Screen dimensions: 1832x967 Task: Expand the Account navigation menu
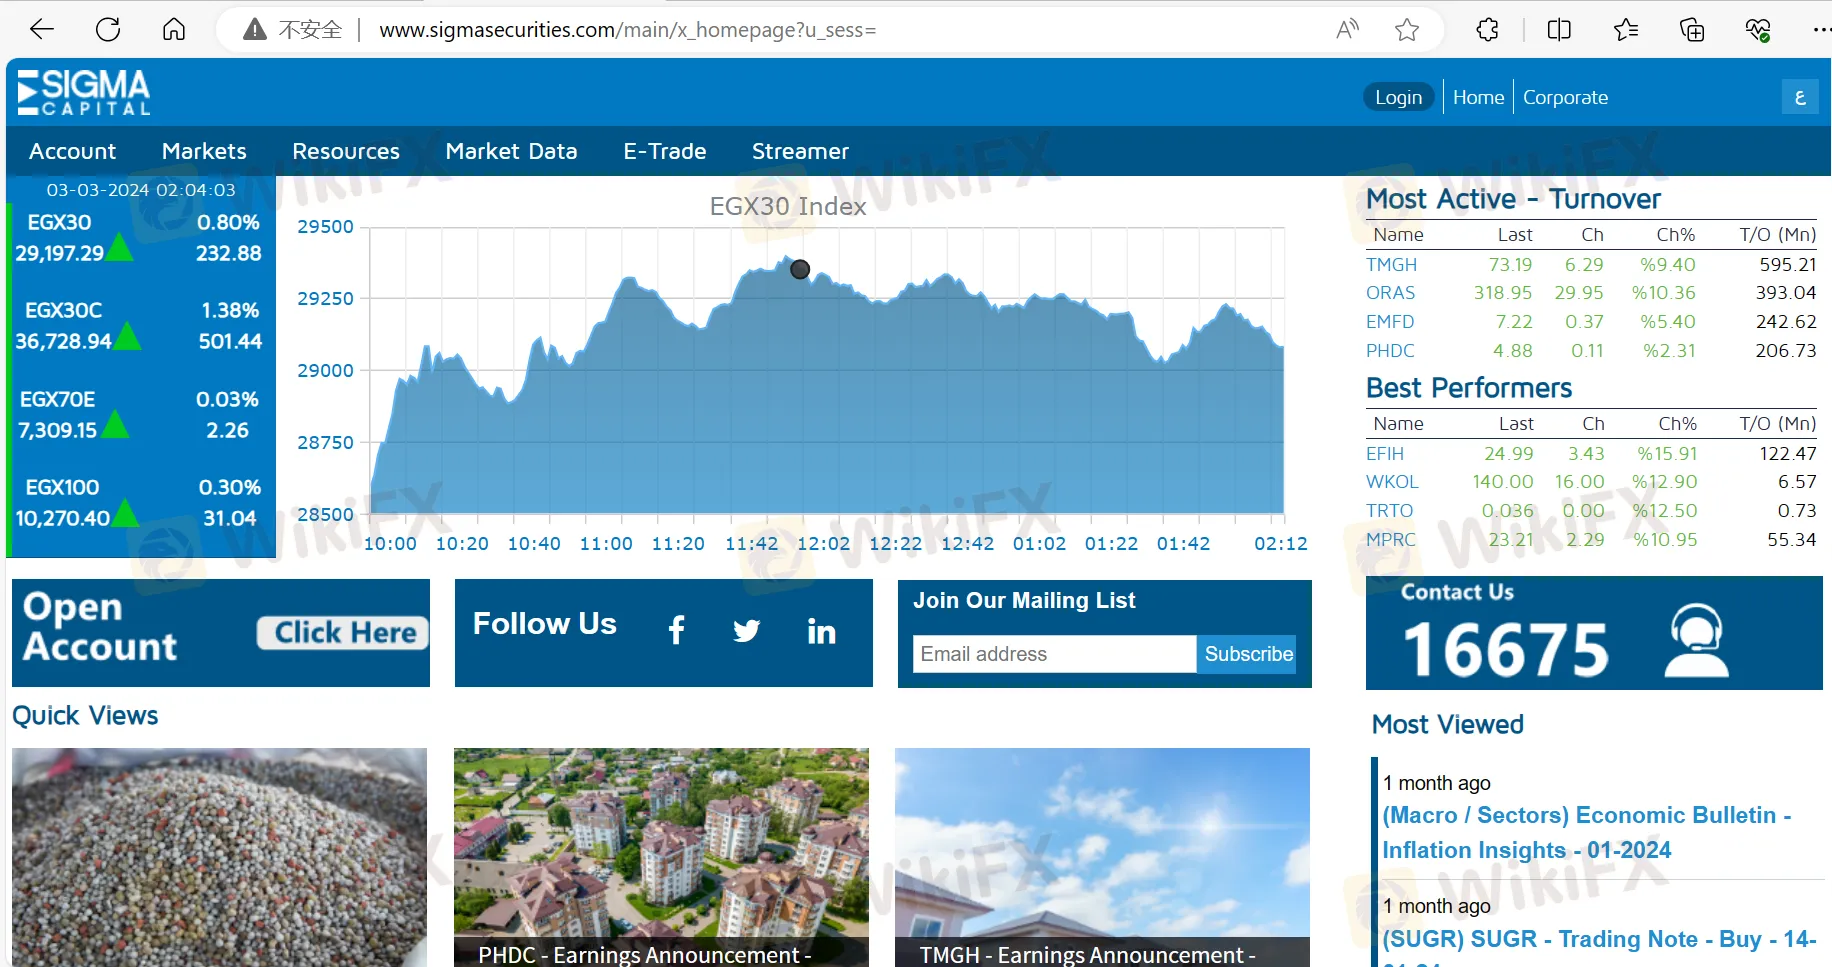(x=72, y=151)
